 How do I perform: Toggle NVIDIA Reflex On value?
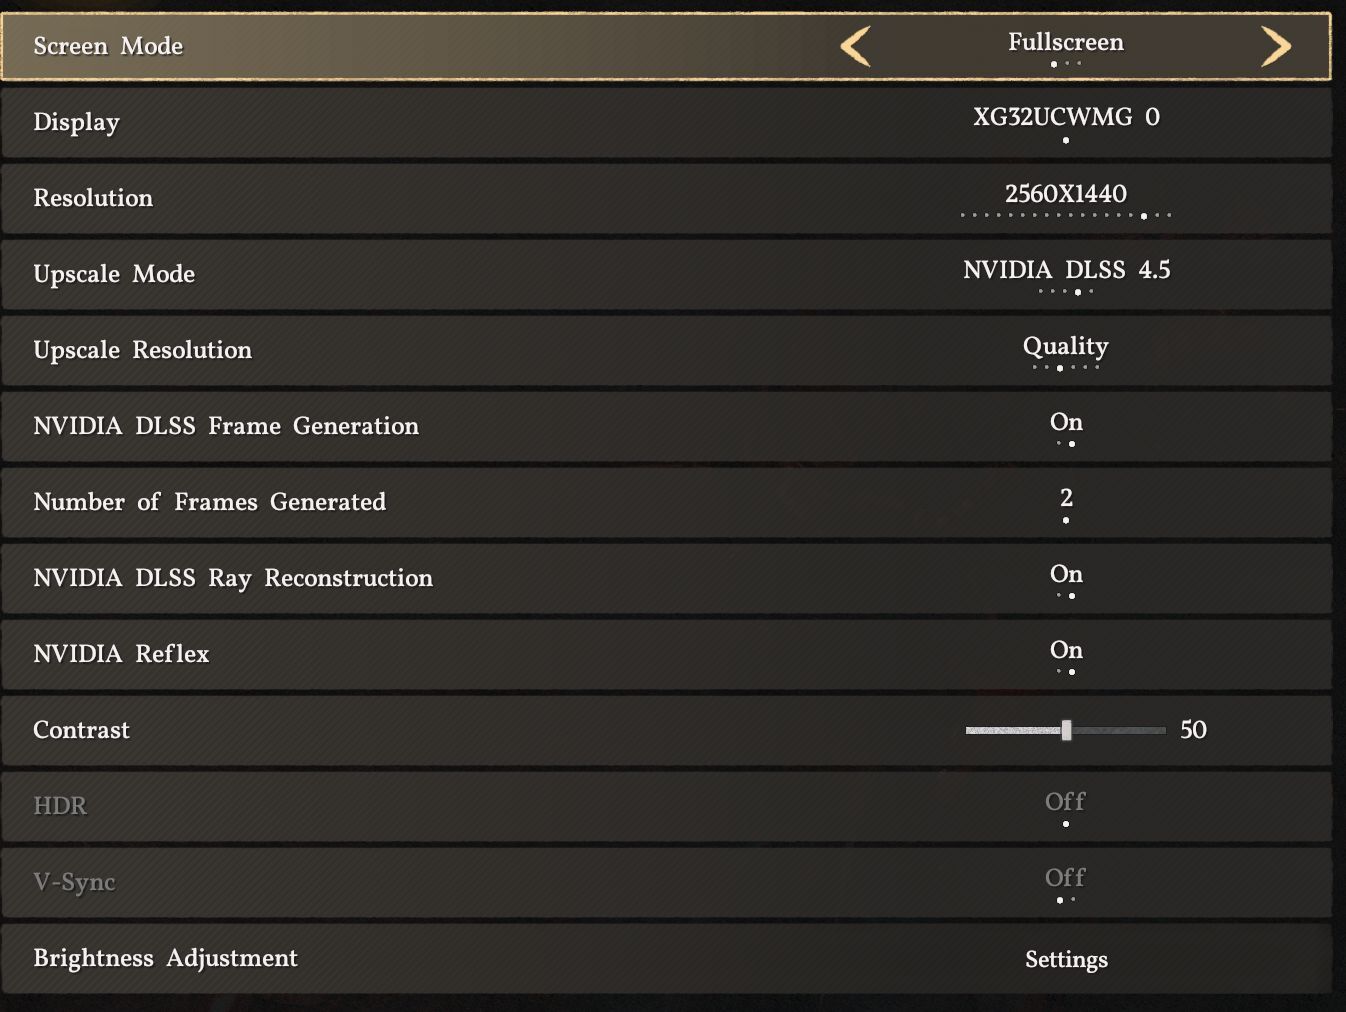[1066, 650]
